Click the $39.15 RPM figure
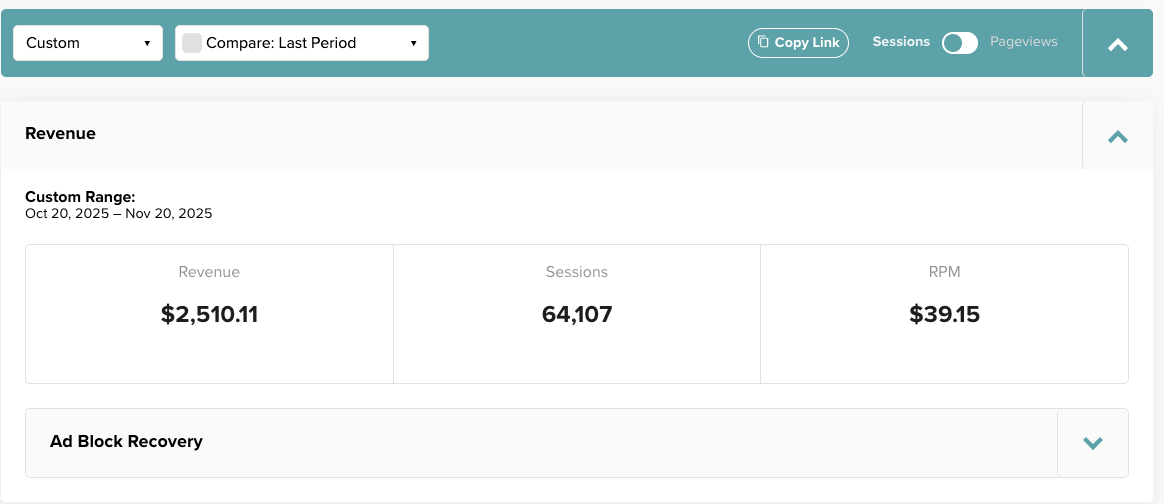Image resolution: width=1164 pixels, height=504 pixels. 944,314
